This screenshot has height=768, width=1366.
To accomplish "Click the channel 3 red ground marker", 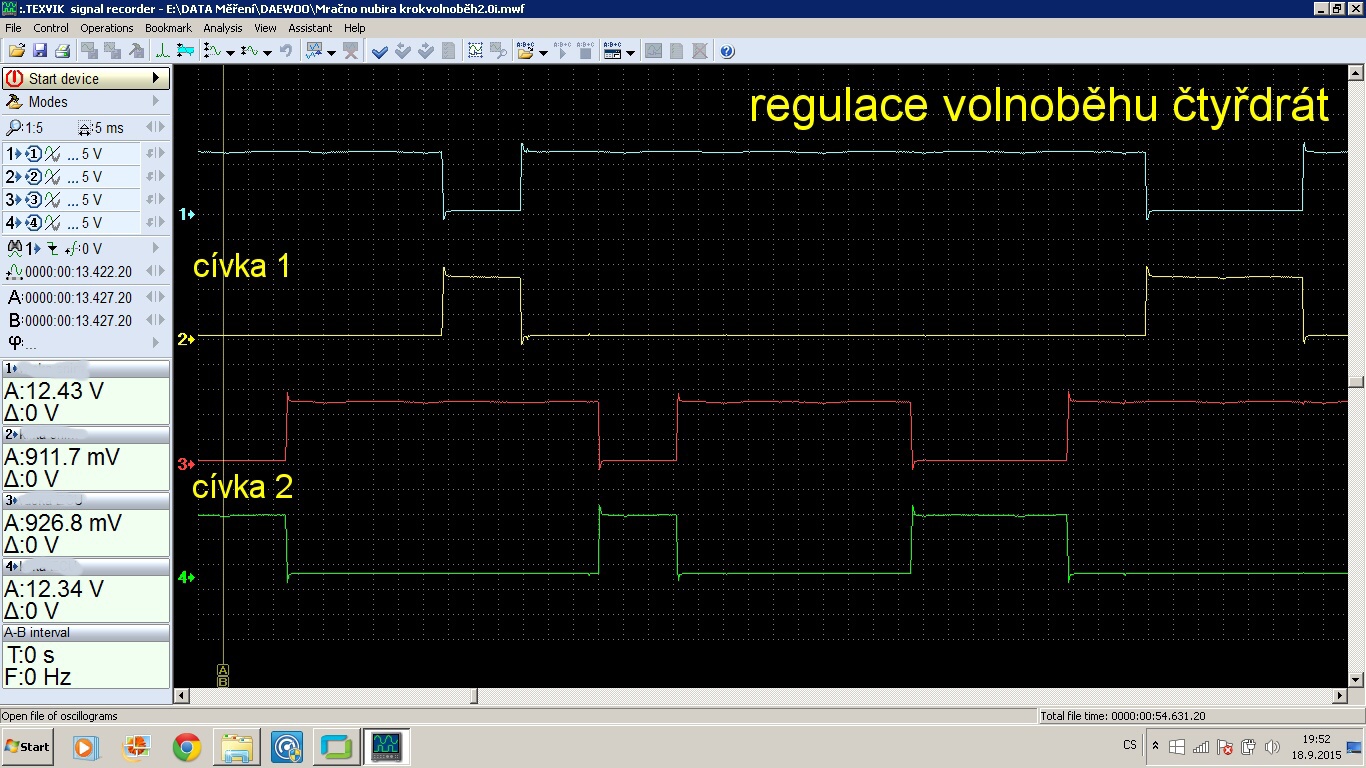I will coord(186,464).
